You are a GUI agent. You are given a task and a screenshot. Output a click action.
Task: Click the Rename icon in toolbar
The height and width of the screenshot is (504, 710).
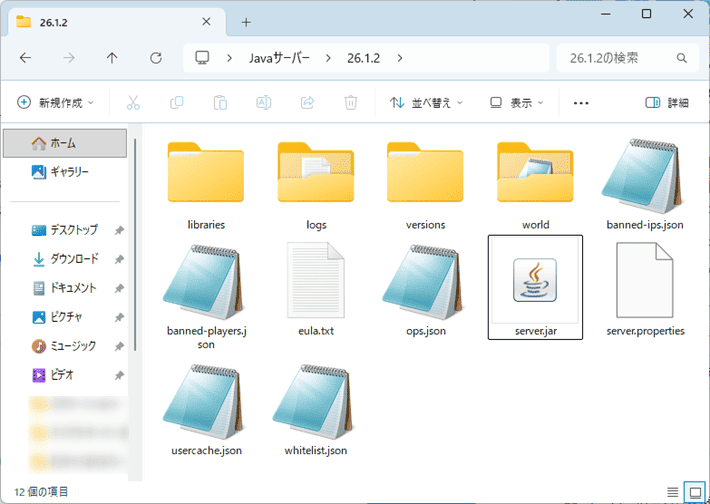264,103
